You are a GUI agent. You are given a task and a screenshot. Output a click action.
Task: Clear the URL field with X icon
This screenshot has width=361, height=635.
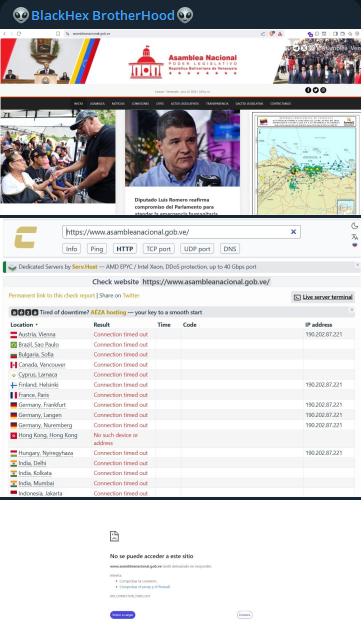pos(293,232)
